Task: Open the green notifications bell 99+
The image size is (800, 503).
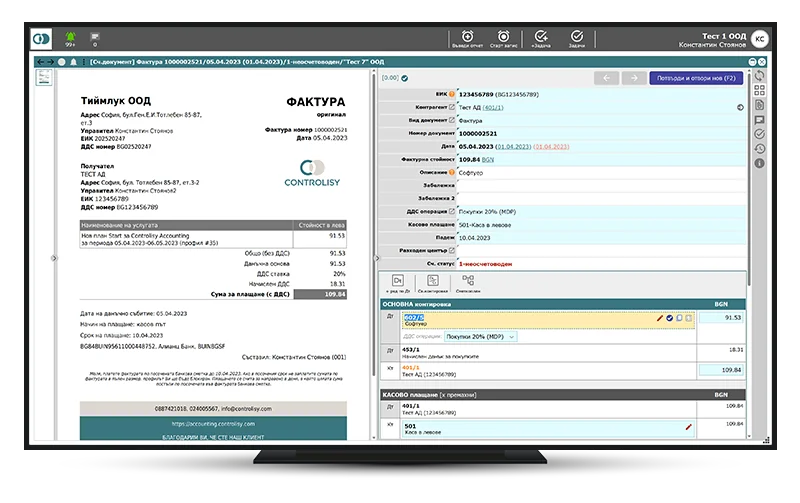Action: (70, 38)
